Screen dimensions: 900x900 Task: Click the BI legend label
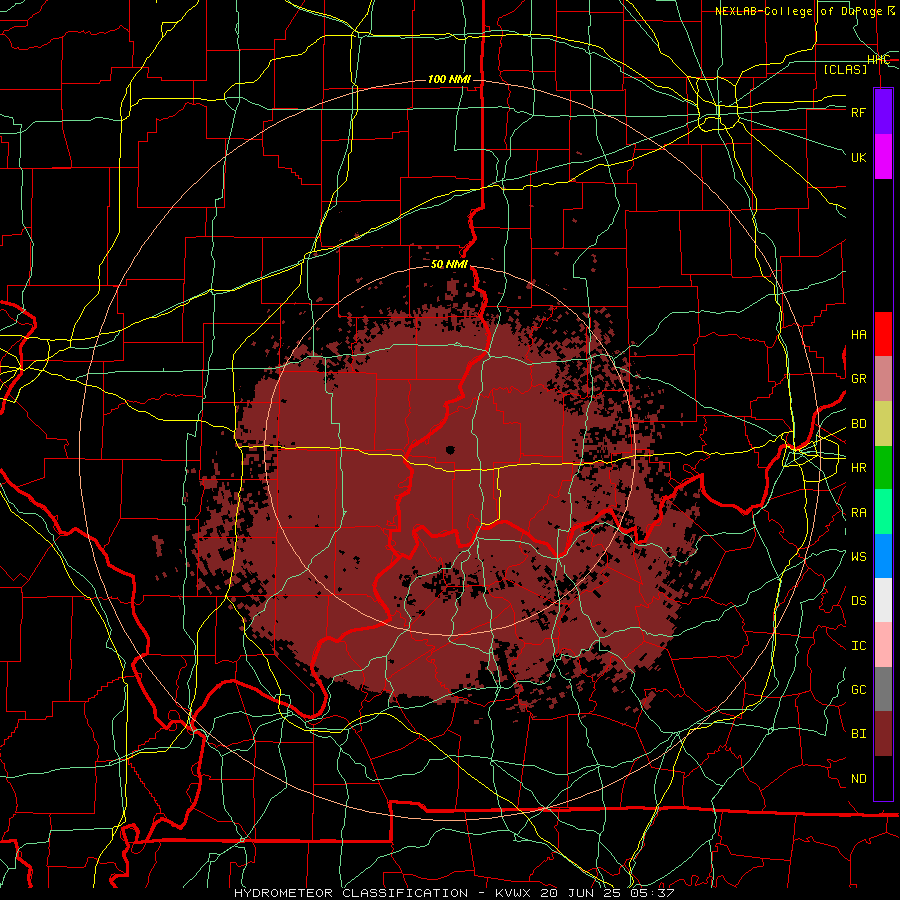point(858,734)
